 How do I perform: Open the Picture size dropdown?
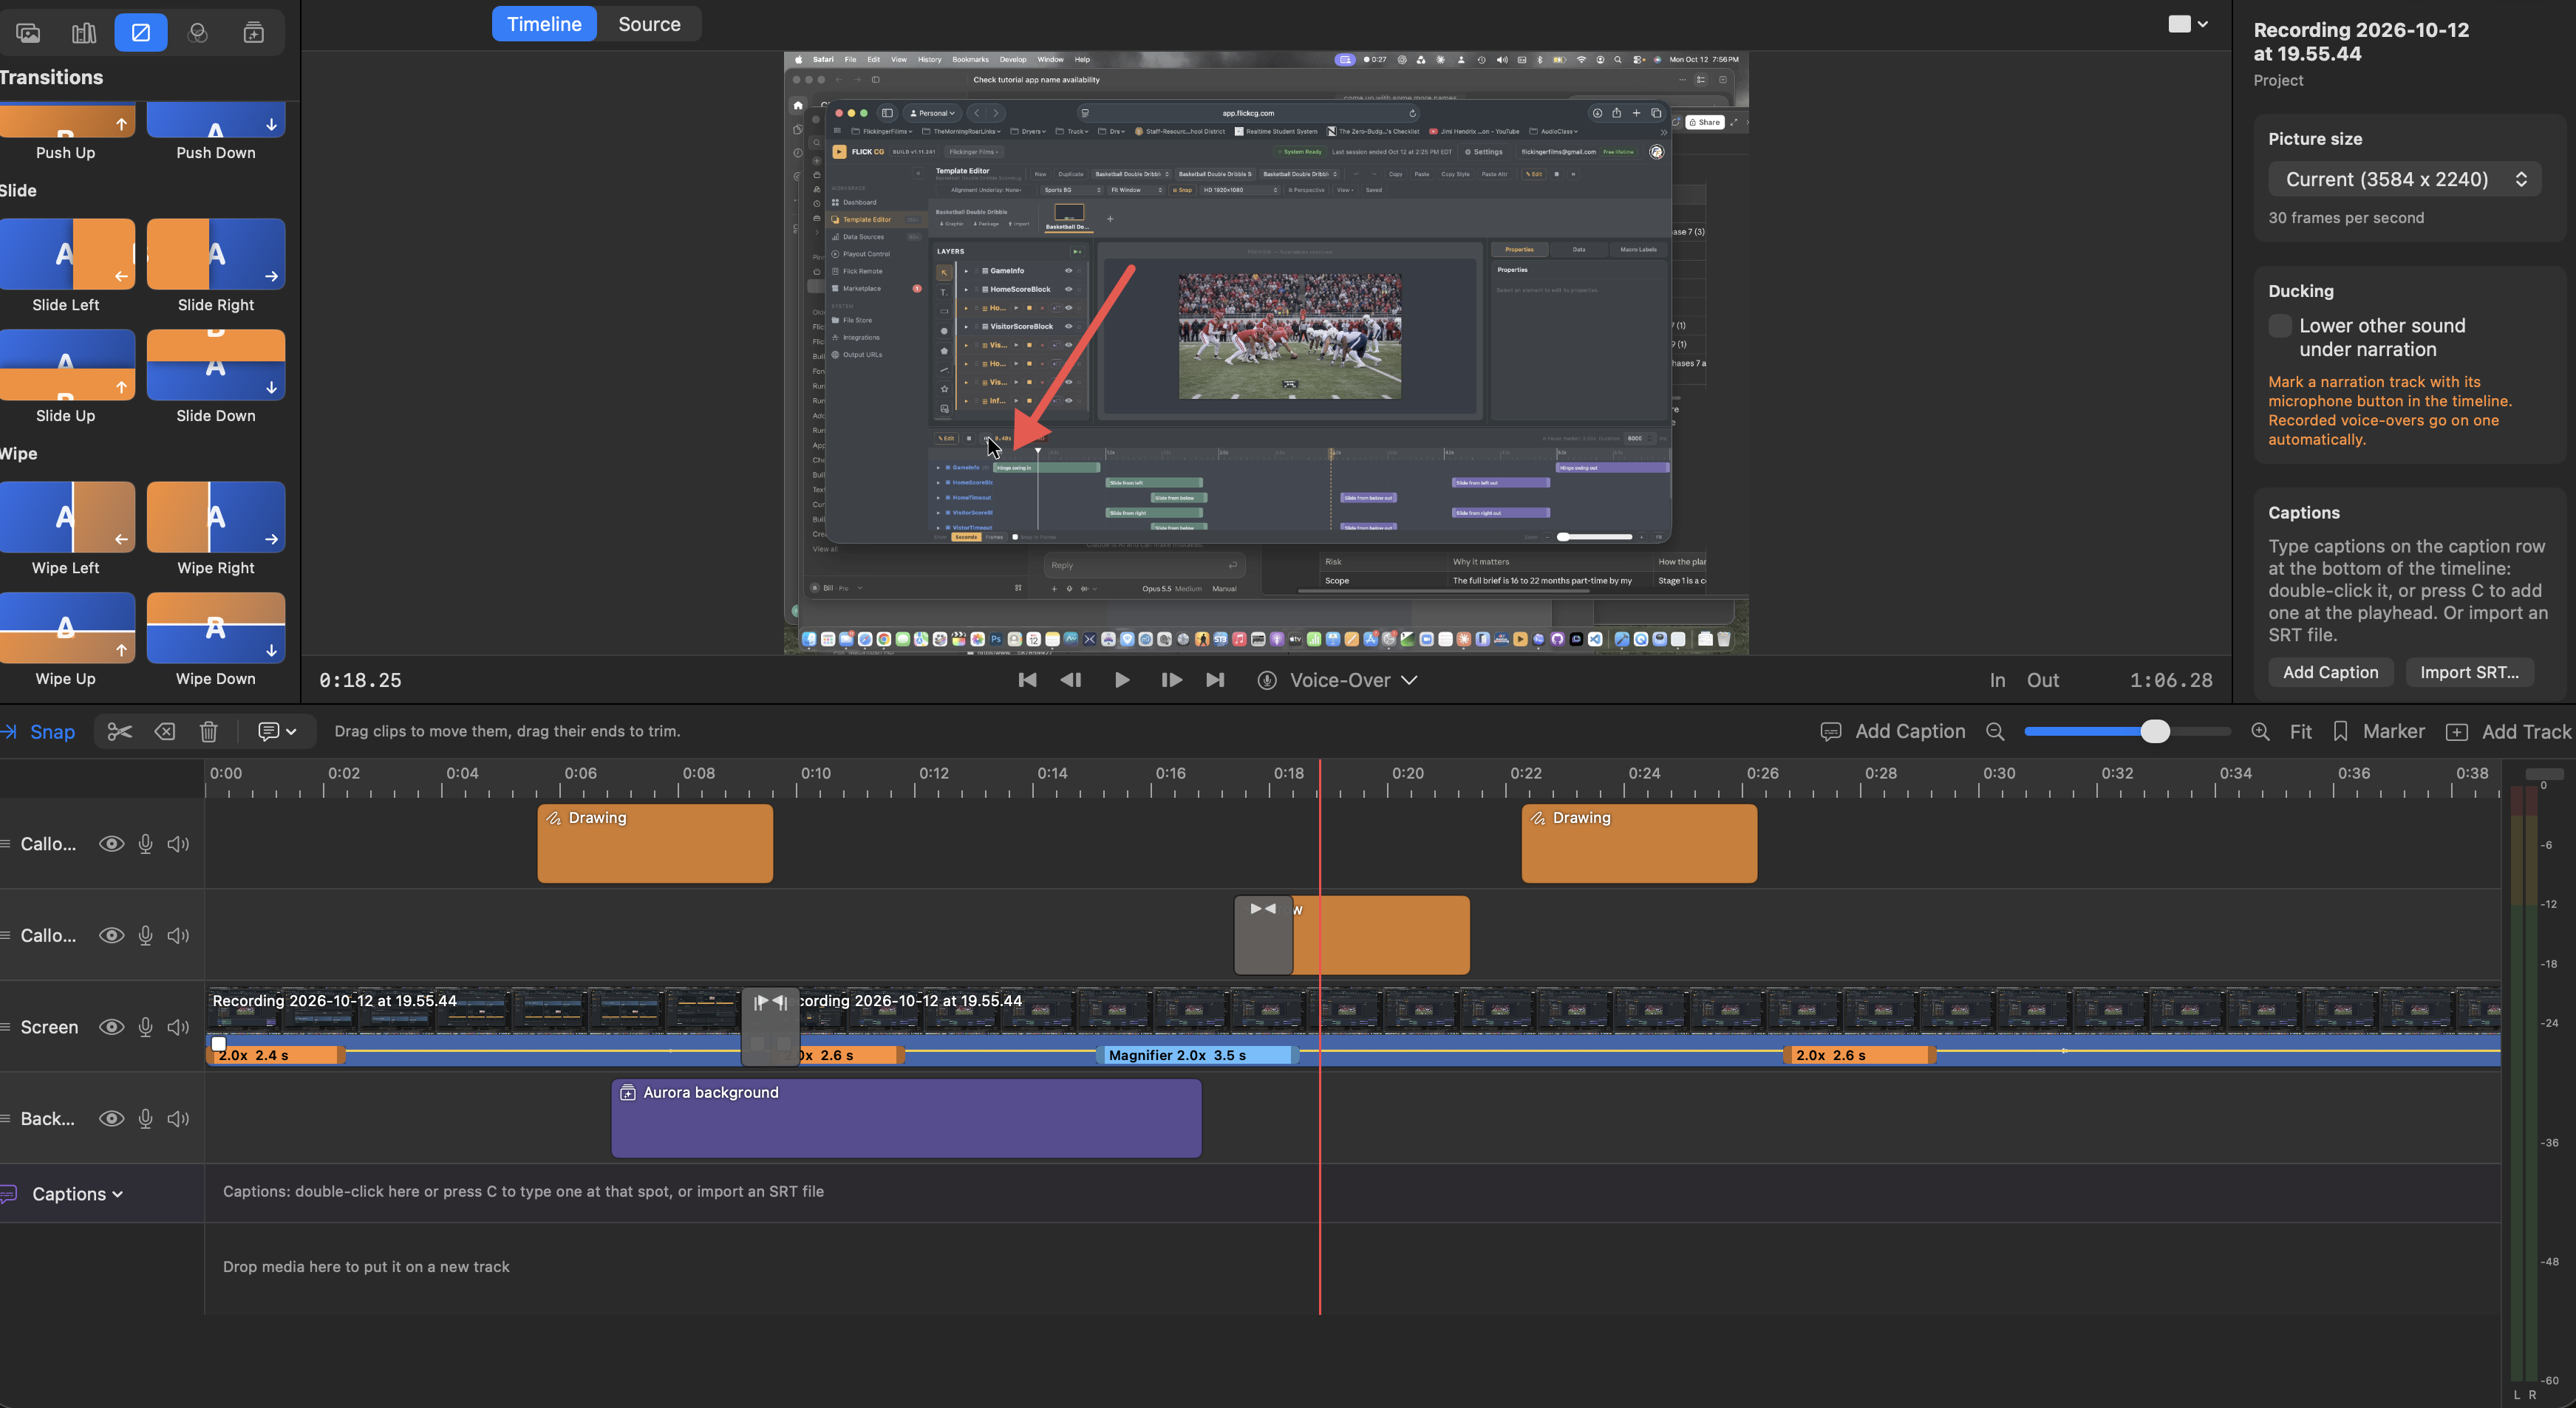coord(2404,179)
